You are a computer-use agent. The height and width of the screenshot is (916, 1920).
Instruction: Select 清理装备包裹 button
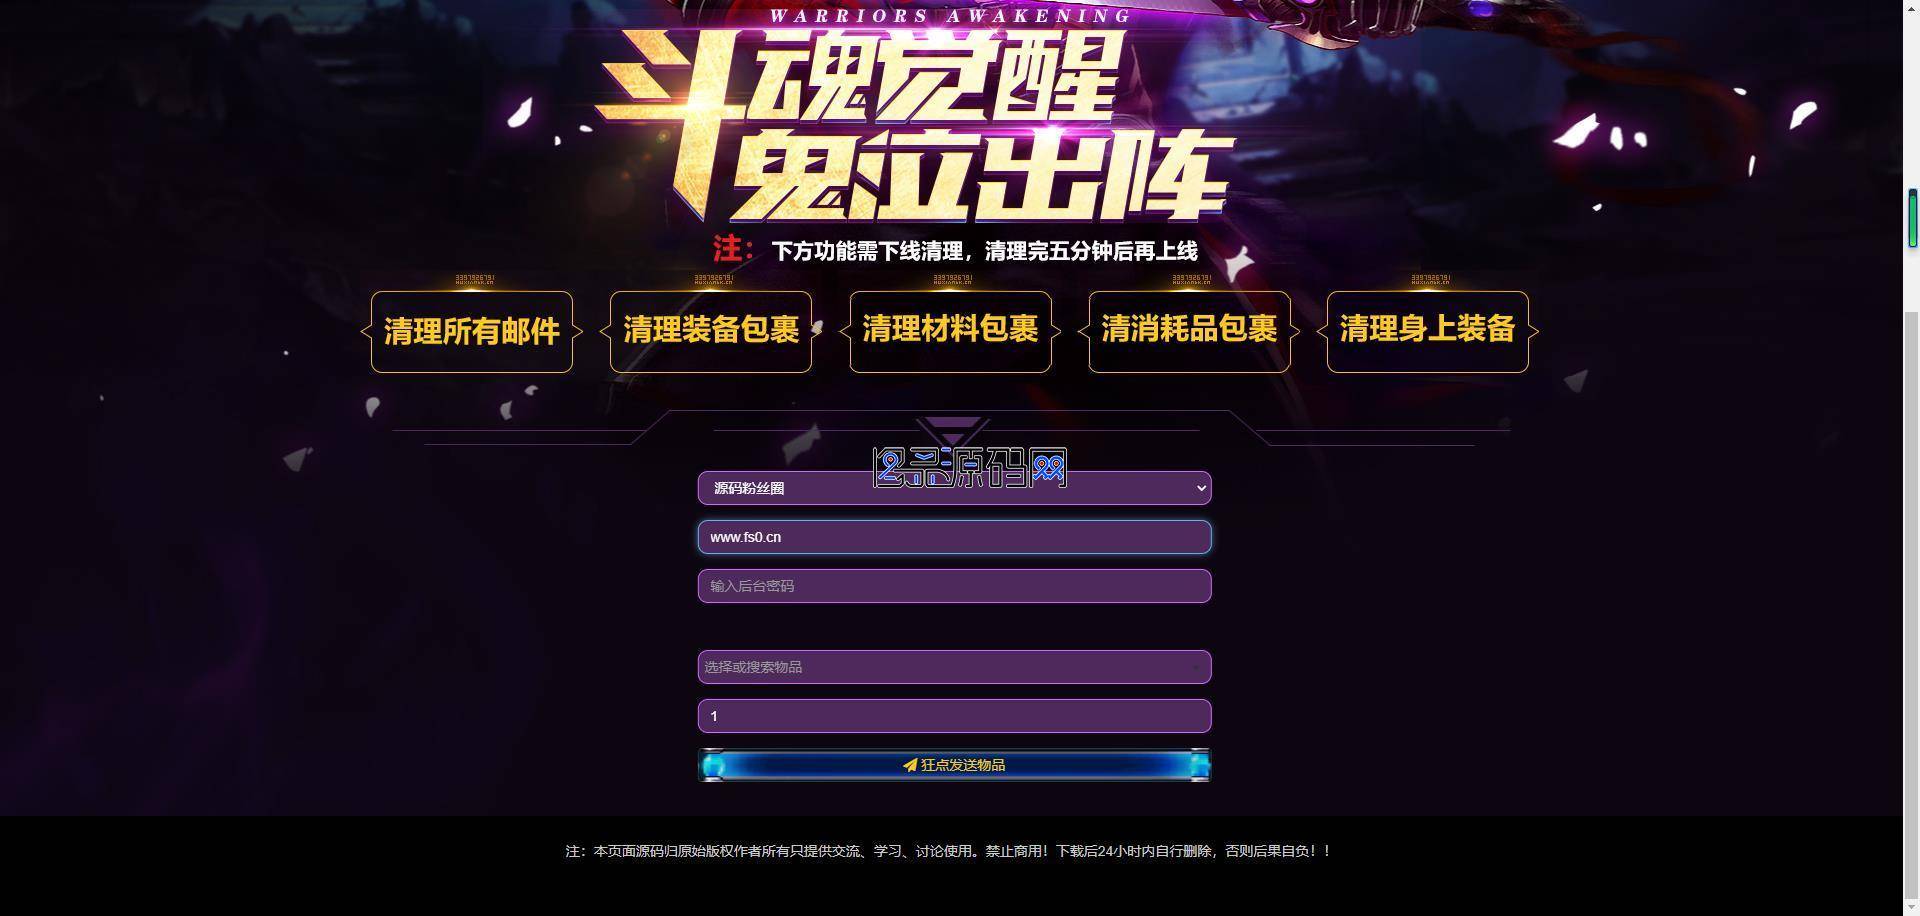(711, 331)
